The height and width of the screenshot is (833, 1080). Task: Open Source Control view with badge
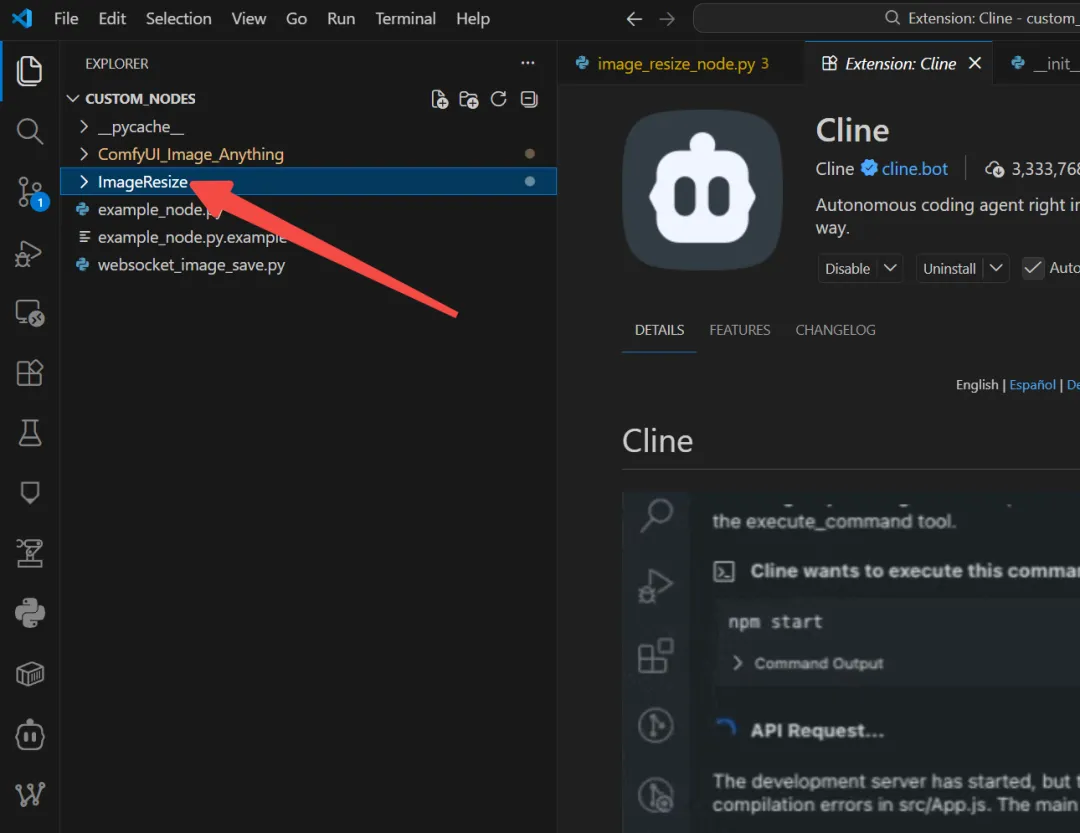point(30,192)
